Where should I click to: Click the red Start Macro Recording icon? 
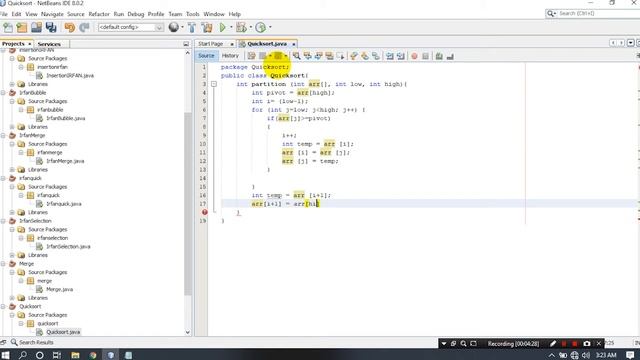414,56
